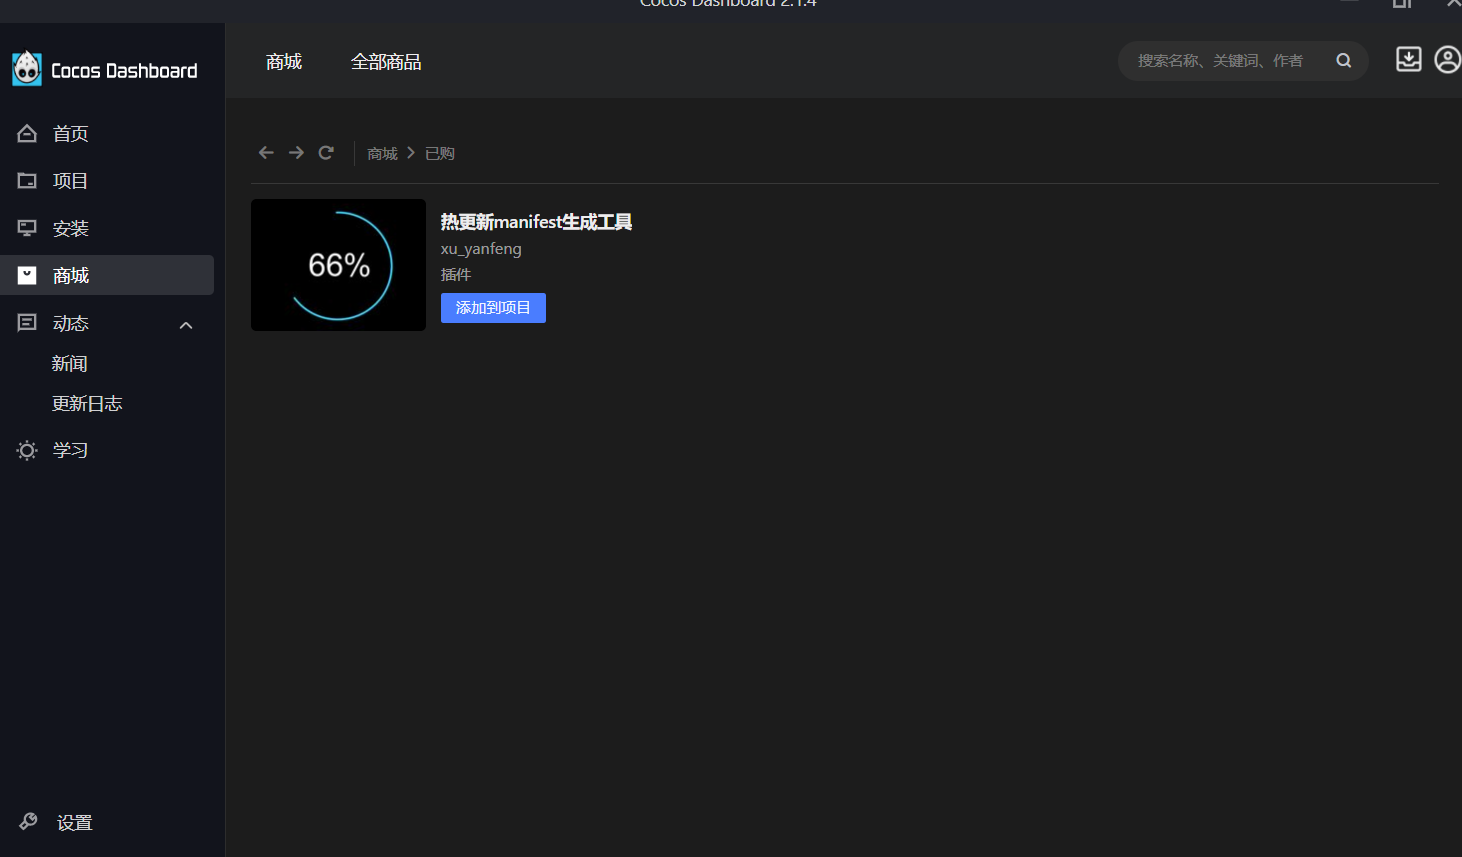Screen dimensions: 1462x857
Task: Collapse the 动态 section chevron
Action: click(x=186, y=325)
